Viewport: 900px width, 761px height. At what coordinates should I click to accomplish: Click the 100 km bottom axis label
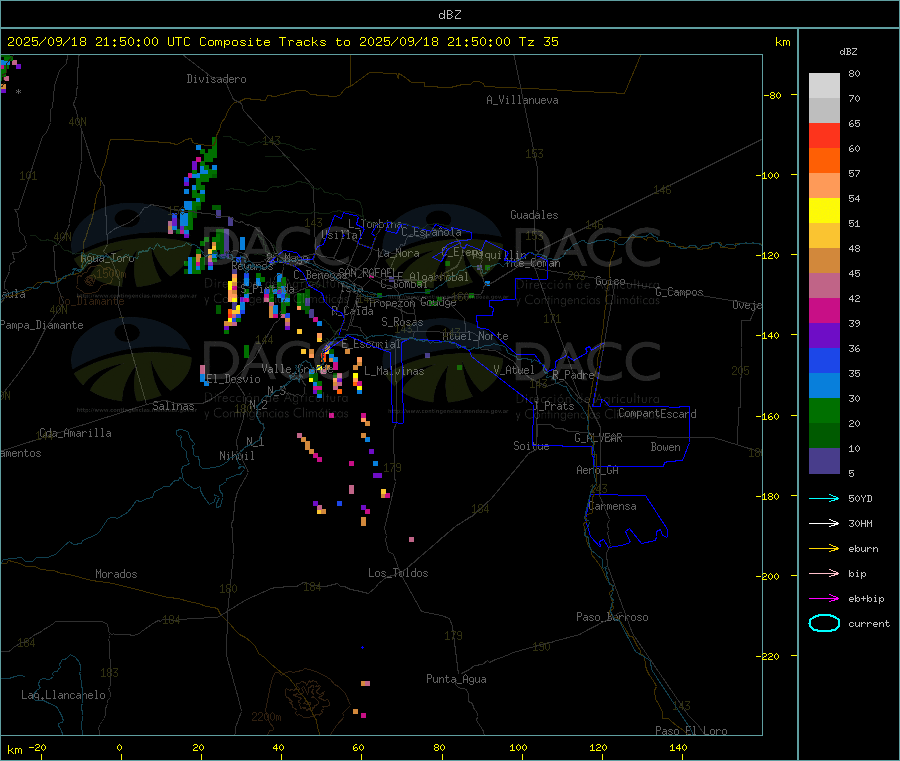pyautogui.click(x=518, y=747)
